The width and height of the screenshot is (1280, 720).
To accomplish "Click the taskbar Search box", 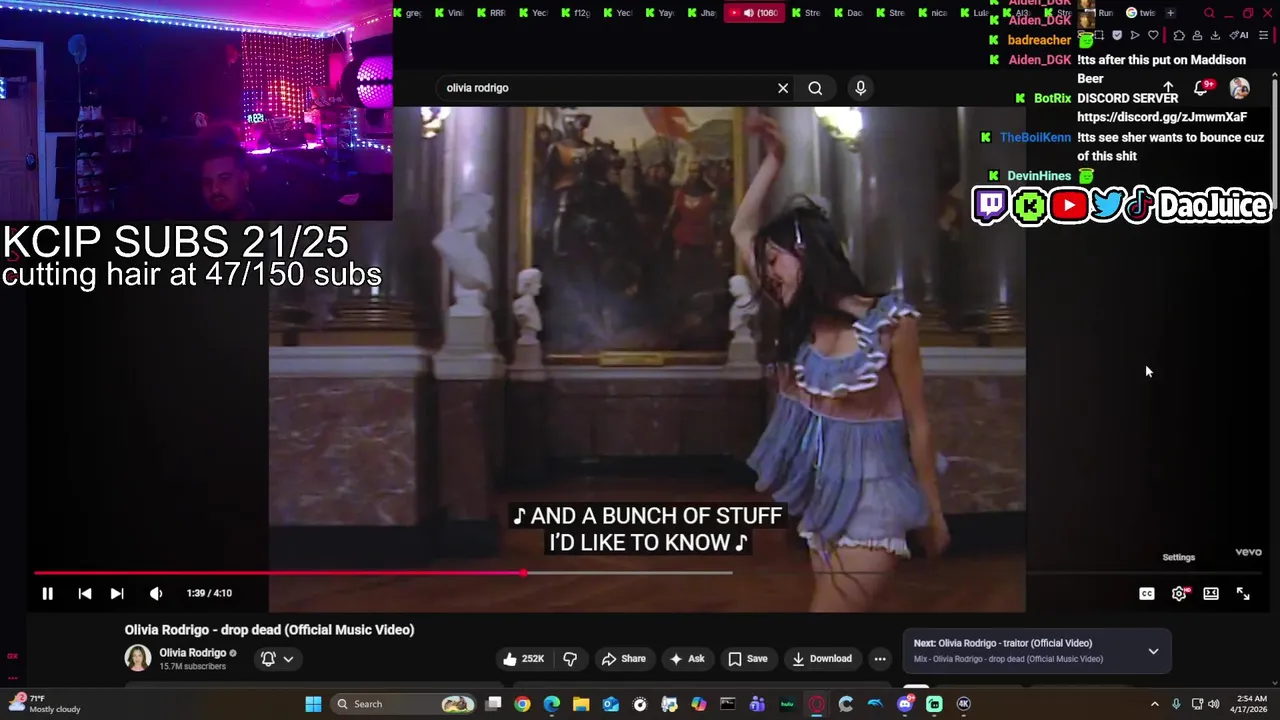I will [403, 704].
